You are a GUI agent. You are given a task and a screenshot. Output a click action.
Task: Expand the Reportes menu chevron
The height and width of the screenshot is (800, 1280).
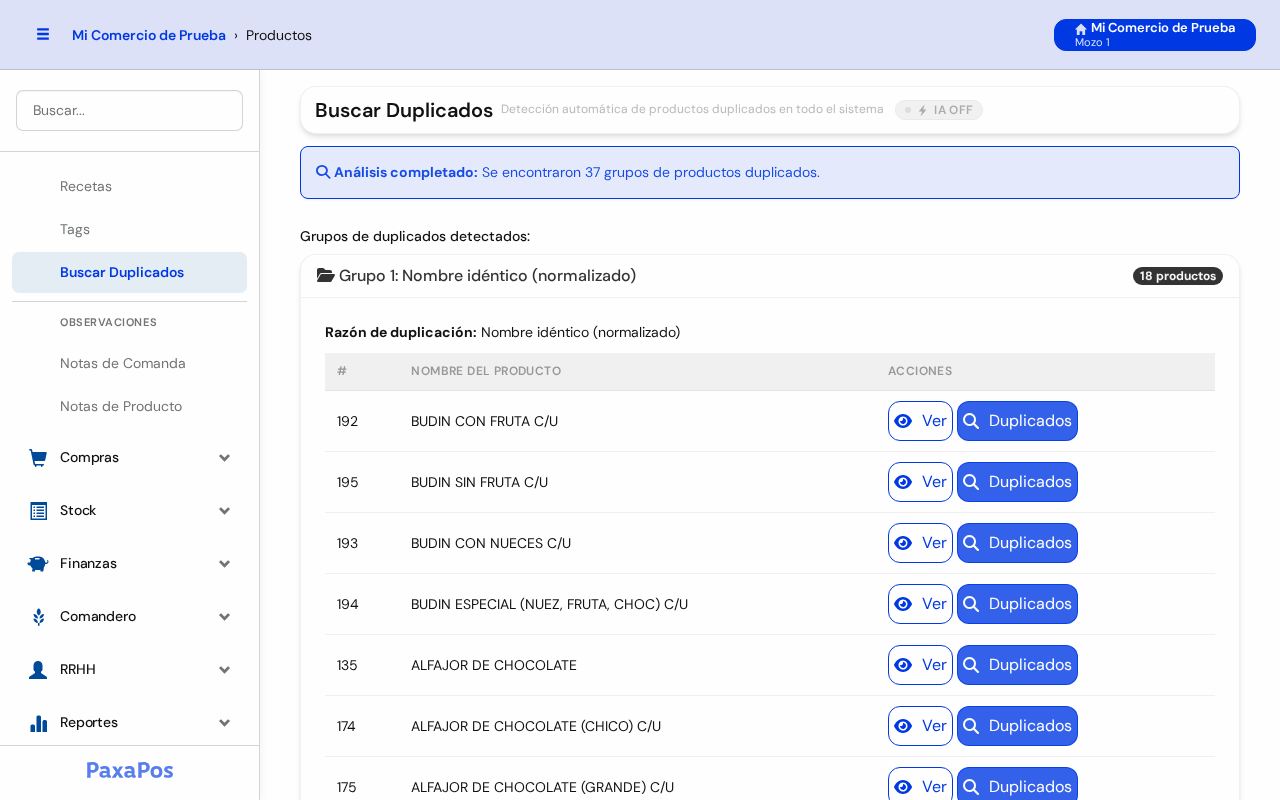(x=225, y=723)
